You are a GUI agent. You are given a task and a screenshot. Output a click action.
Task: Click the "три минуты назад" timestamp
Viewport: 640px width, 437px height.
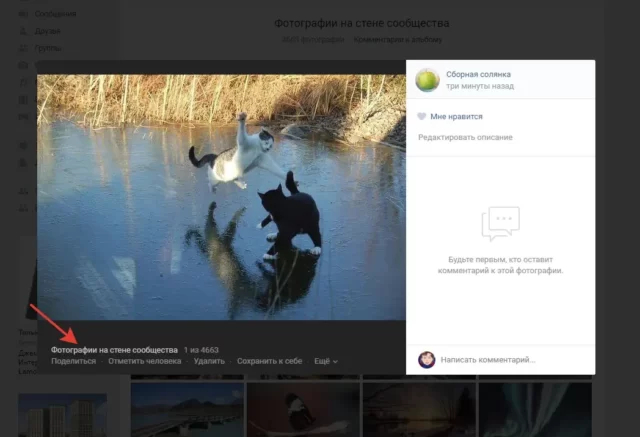click(x=480, y=86)
